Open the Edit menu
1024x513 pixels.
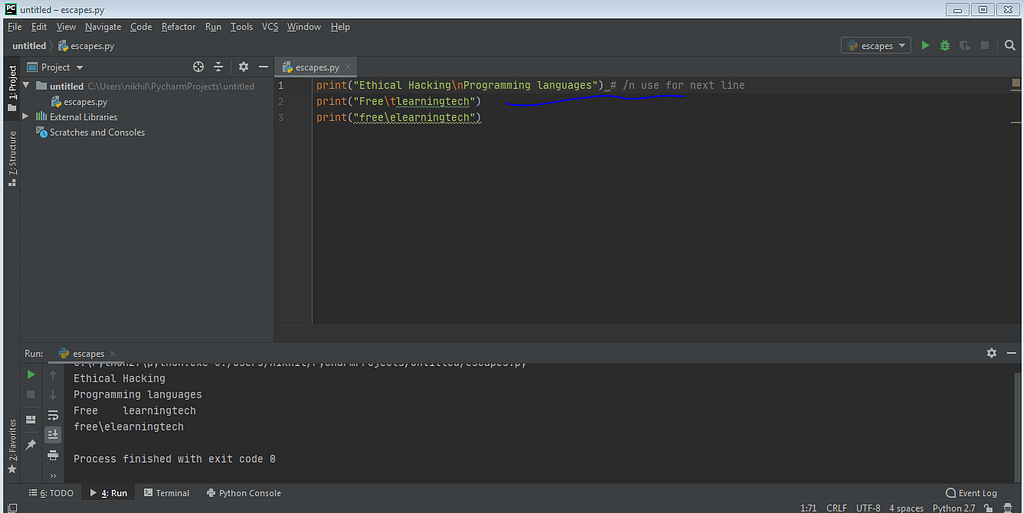click(39, 27)
